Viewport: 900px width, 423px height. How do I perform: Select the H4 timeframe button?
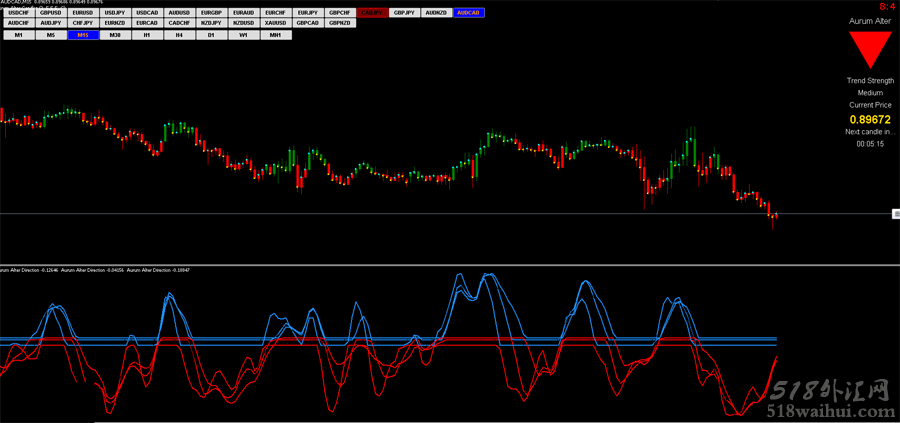[x=179, y=35]
